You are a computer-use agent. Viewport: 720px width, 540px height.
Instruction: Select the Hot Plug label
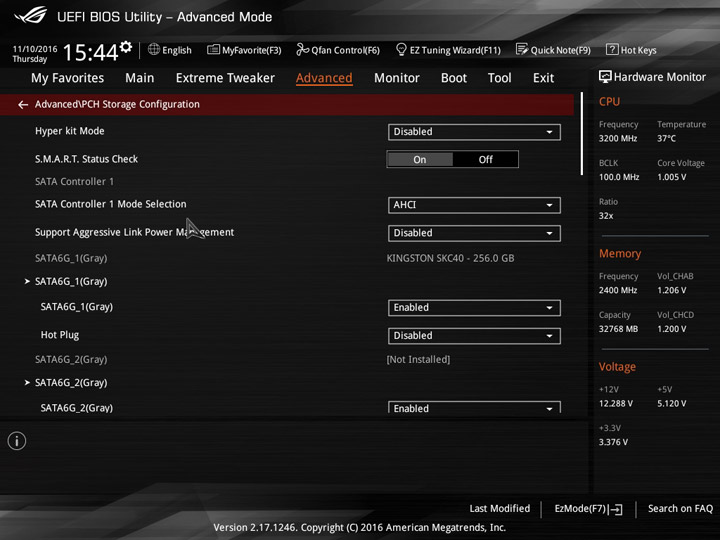(60, 335)
